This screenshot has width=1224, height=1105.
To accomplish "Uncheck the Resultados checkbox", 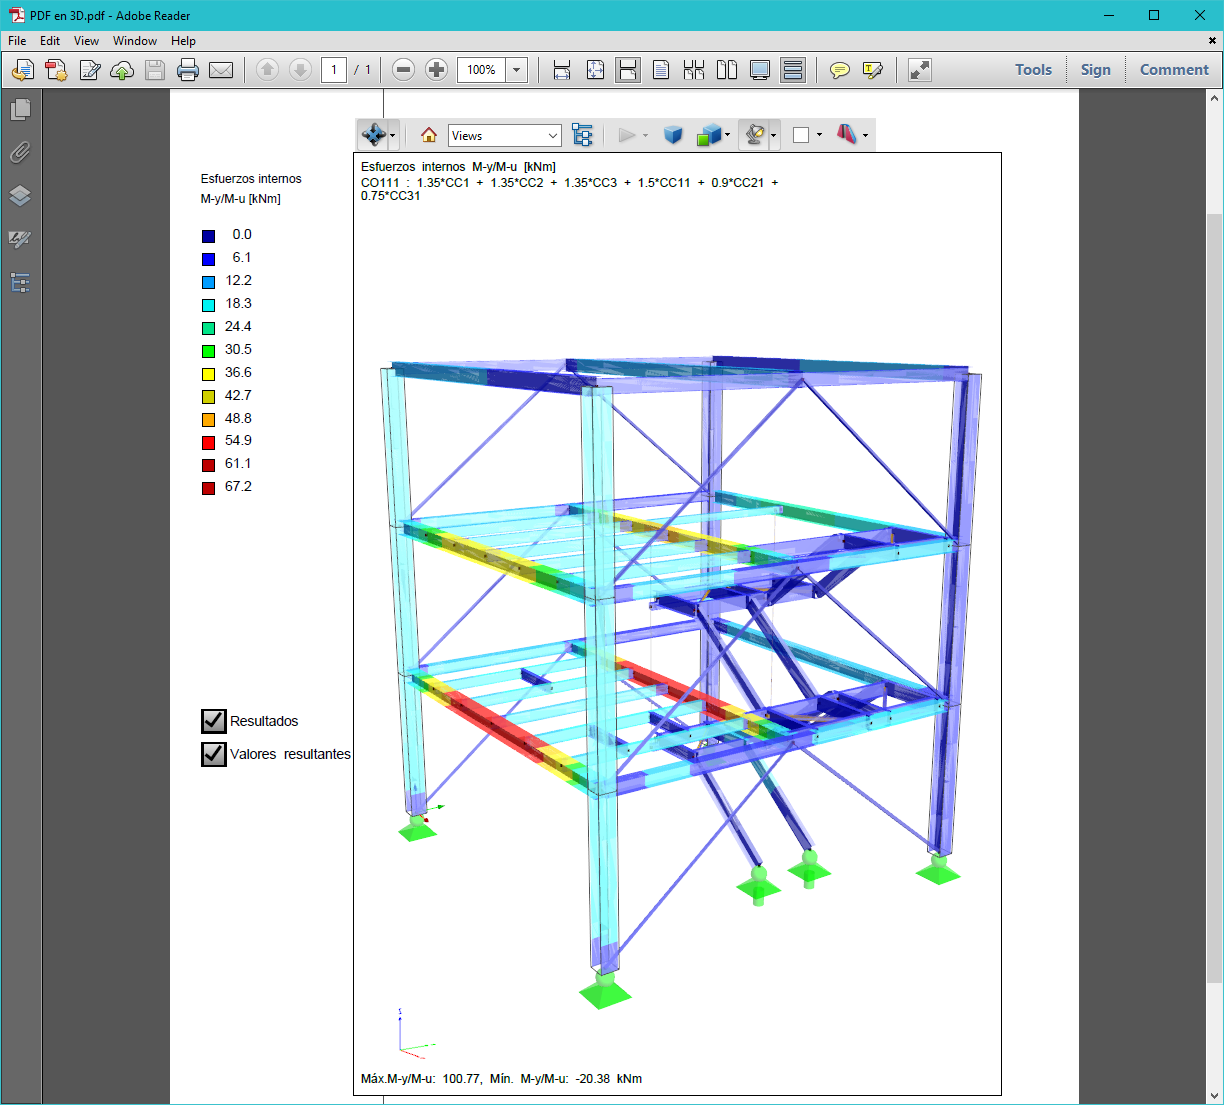I will click(x=213, y=720).
